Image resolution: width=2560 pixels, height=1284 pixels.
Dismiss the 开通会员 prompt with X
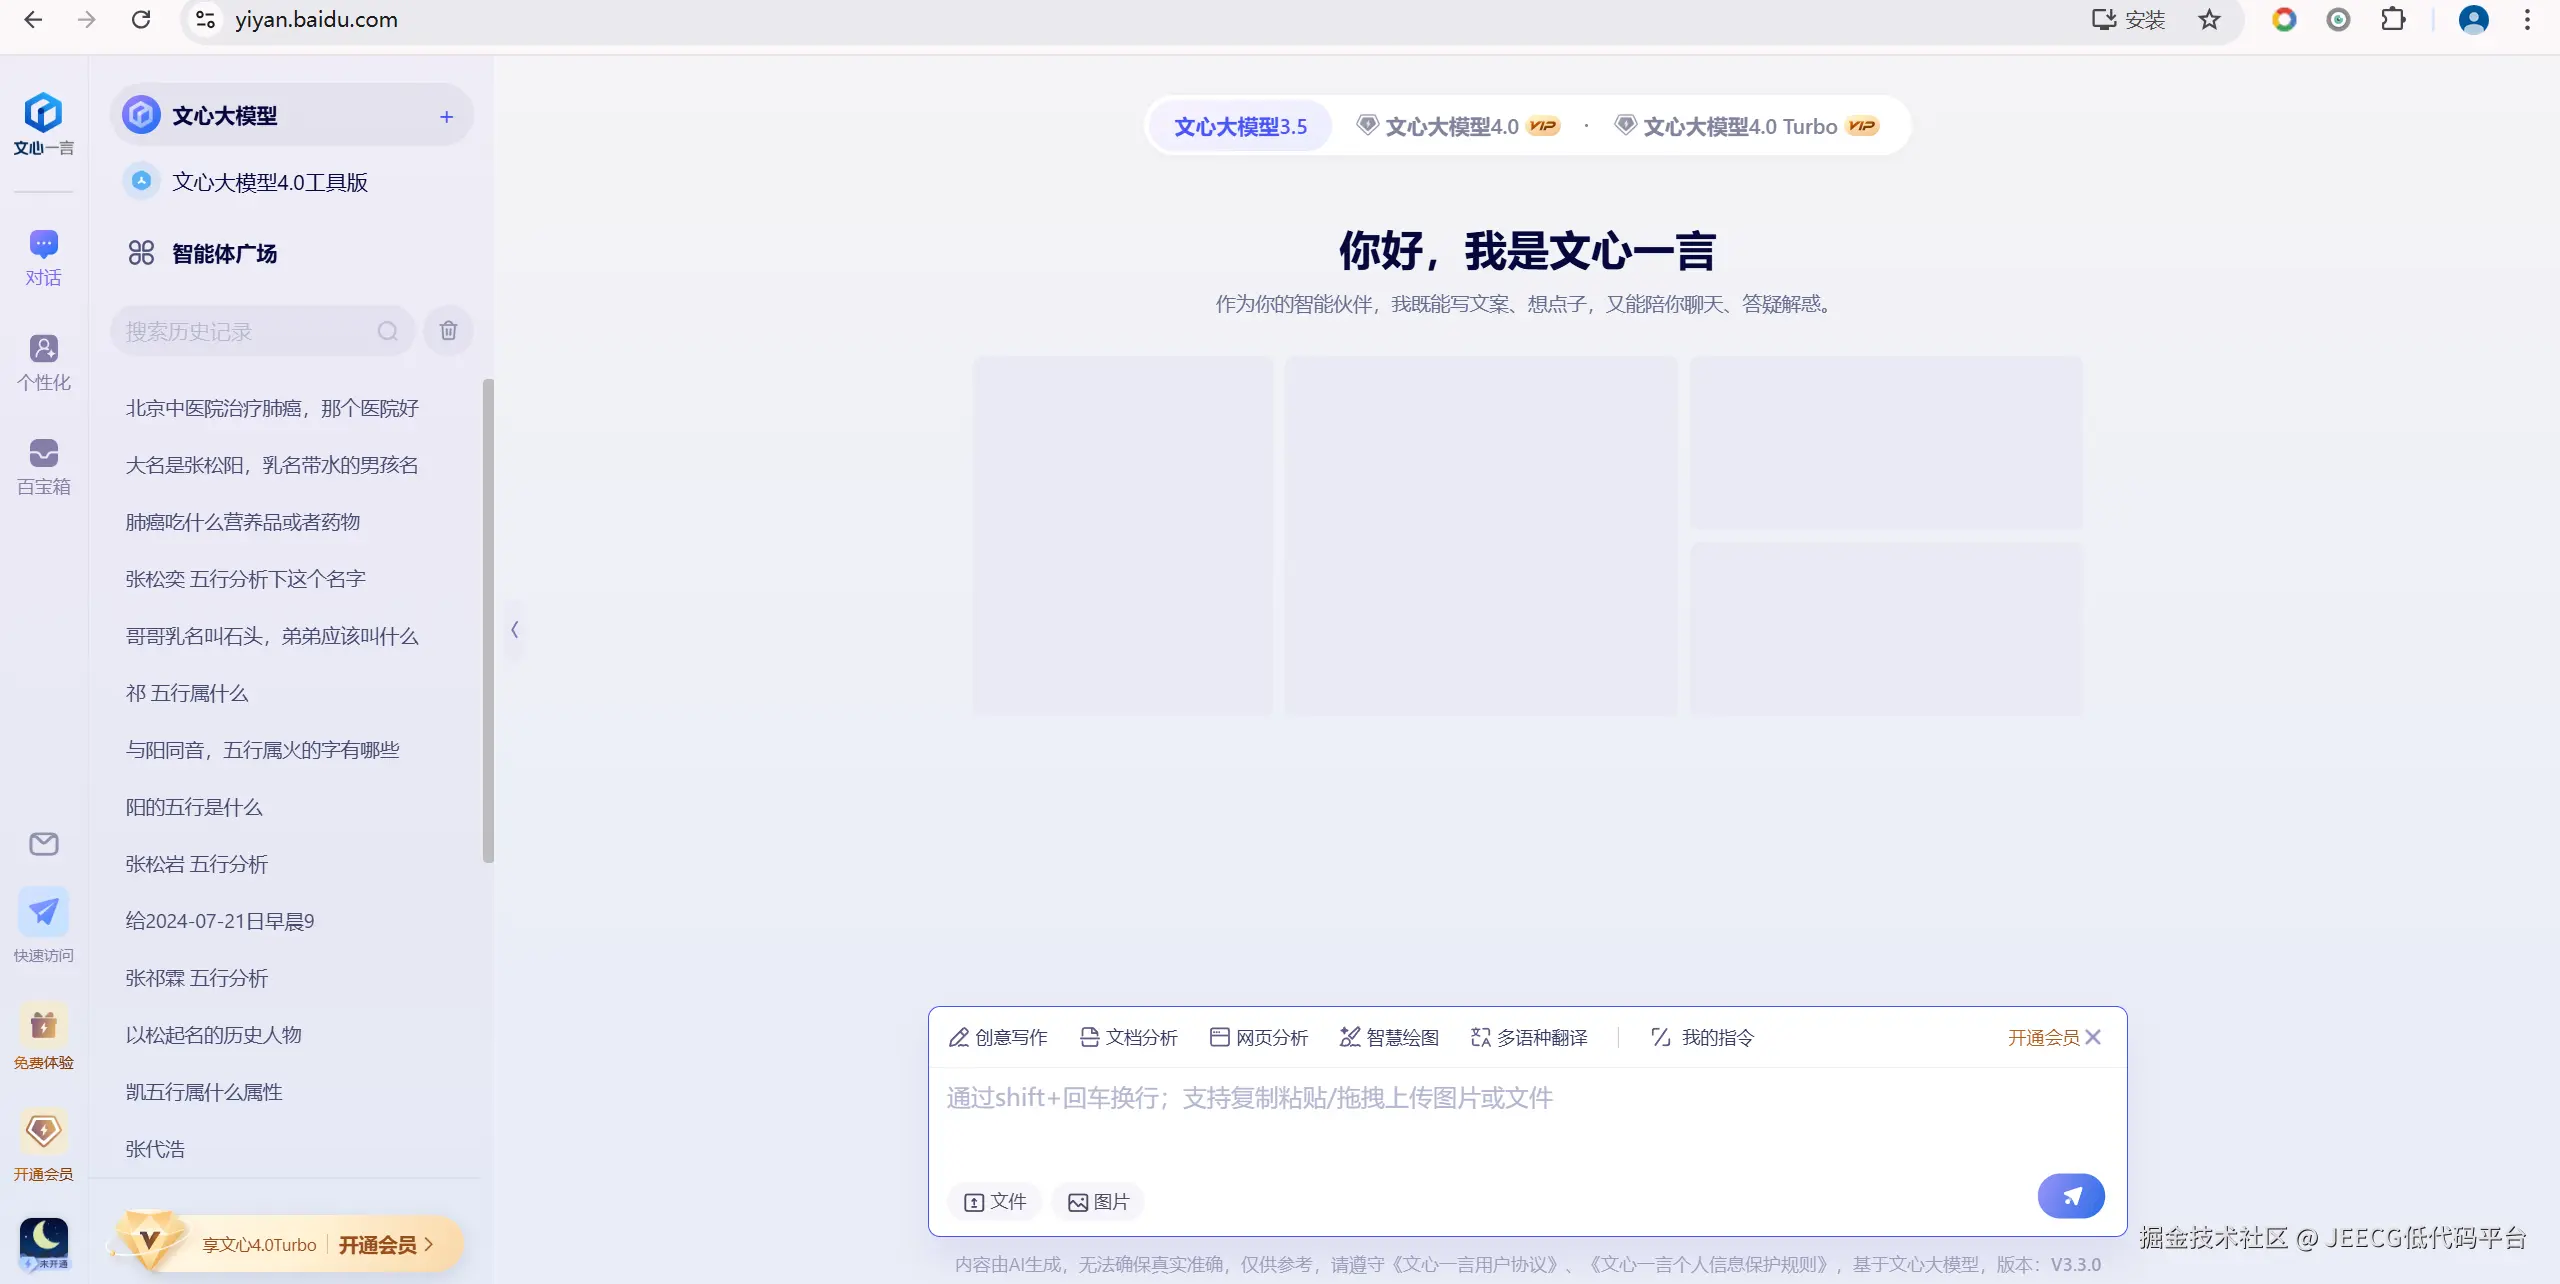2093,1037
